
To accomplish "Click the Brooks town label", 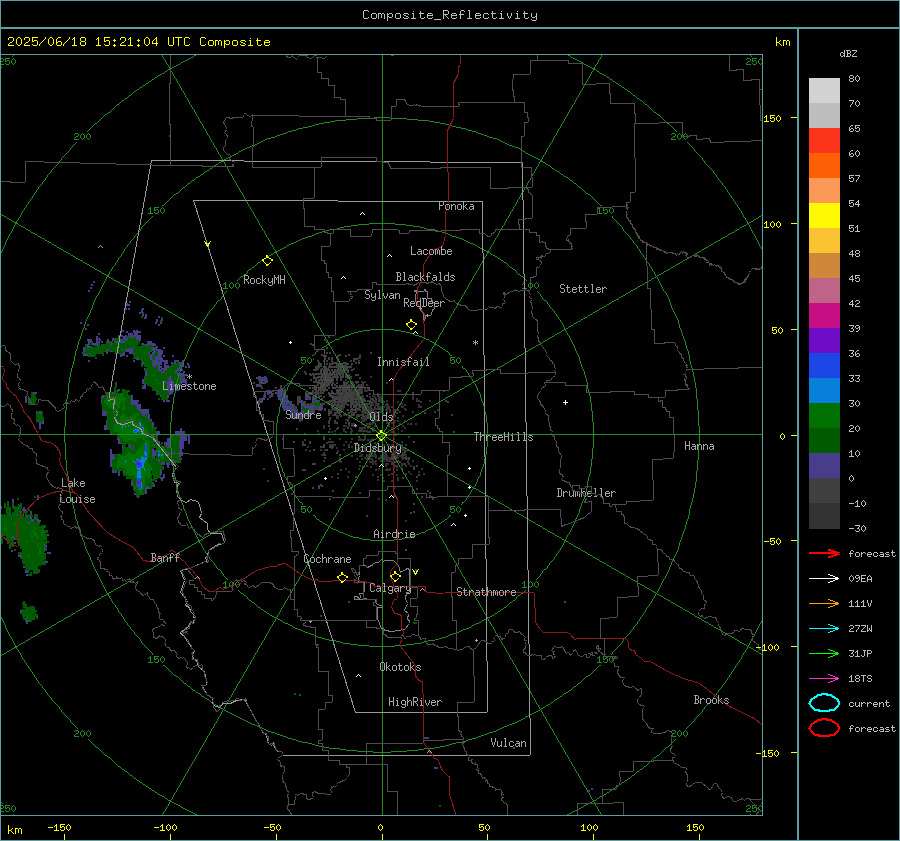I will [711, 700].
